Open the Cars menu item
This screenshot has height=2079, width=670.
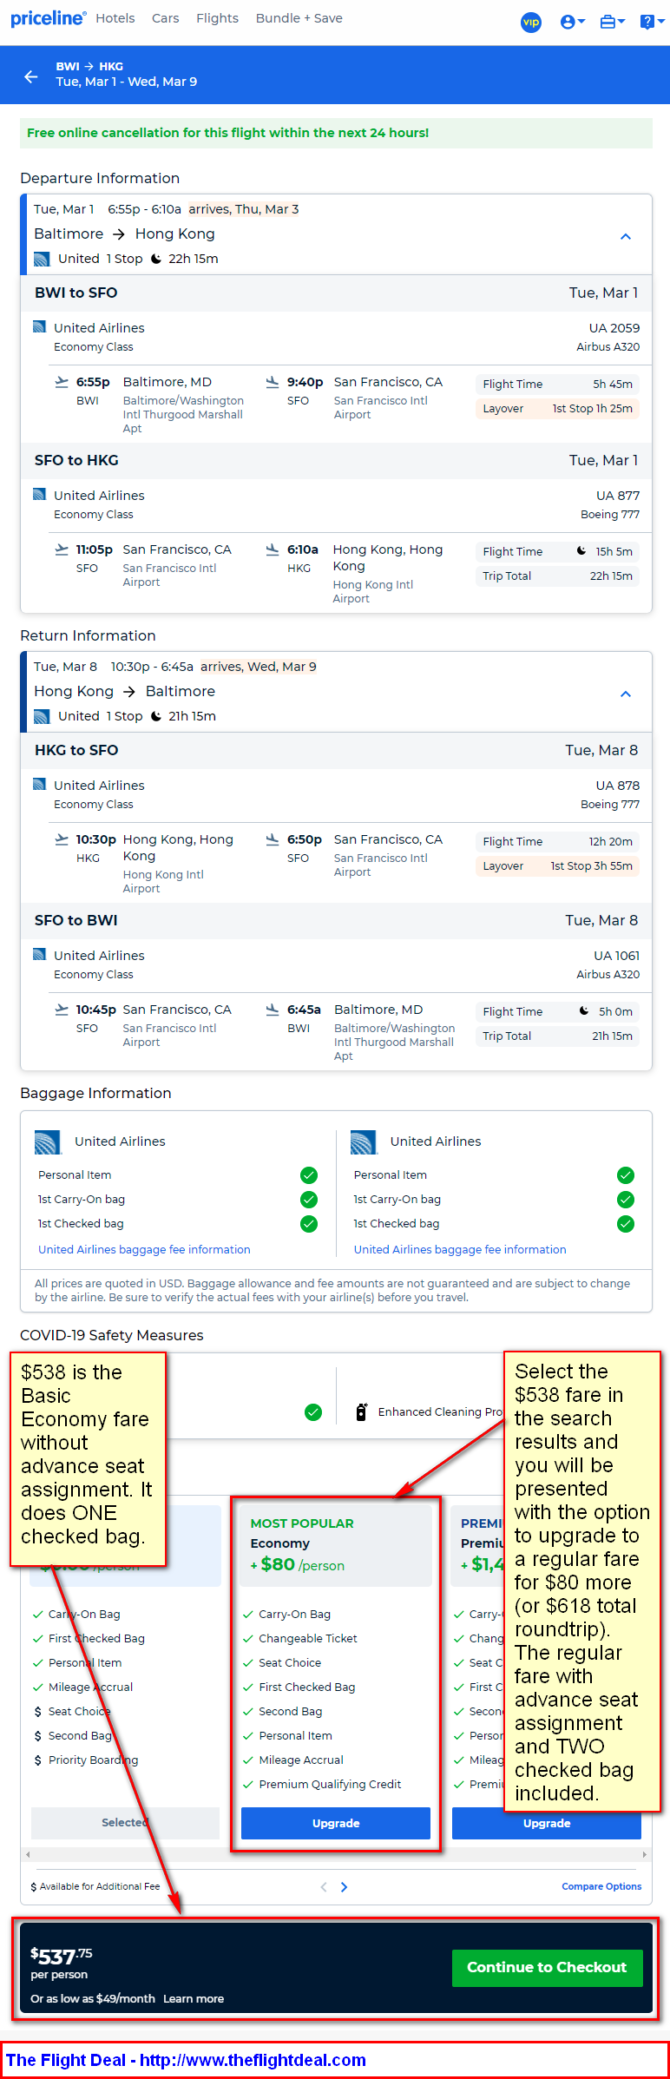click(x=166, y=18)
